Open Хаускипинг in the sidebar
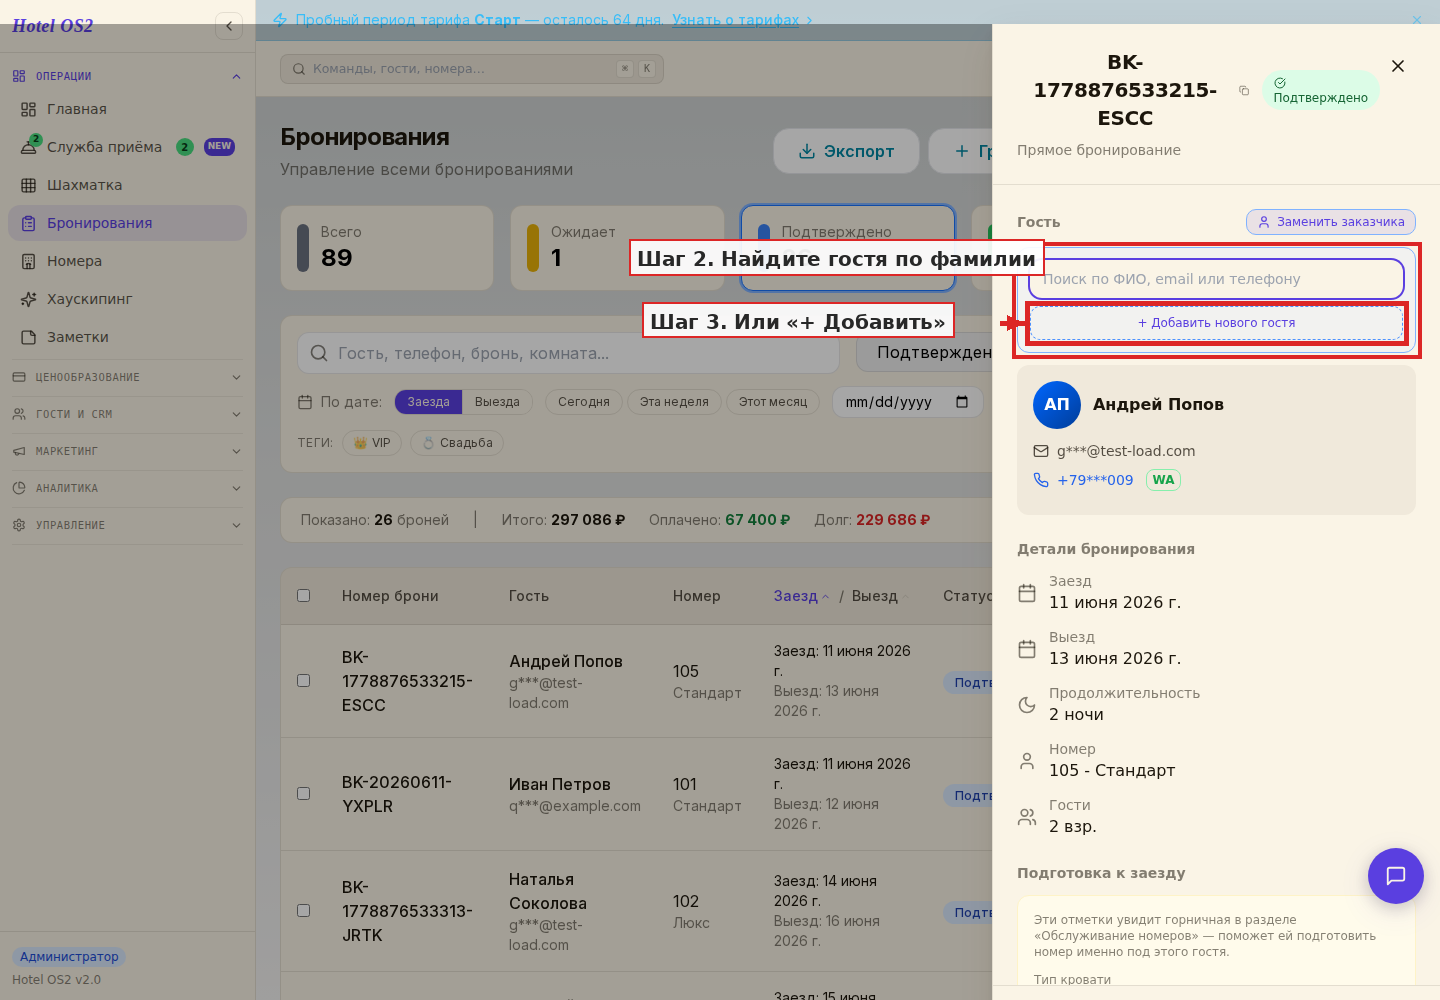This screenshot has width=1440, height=1000. coord(127,299)
